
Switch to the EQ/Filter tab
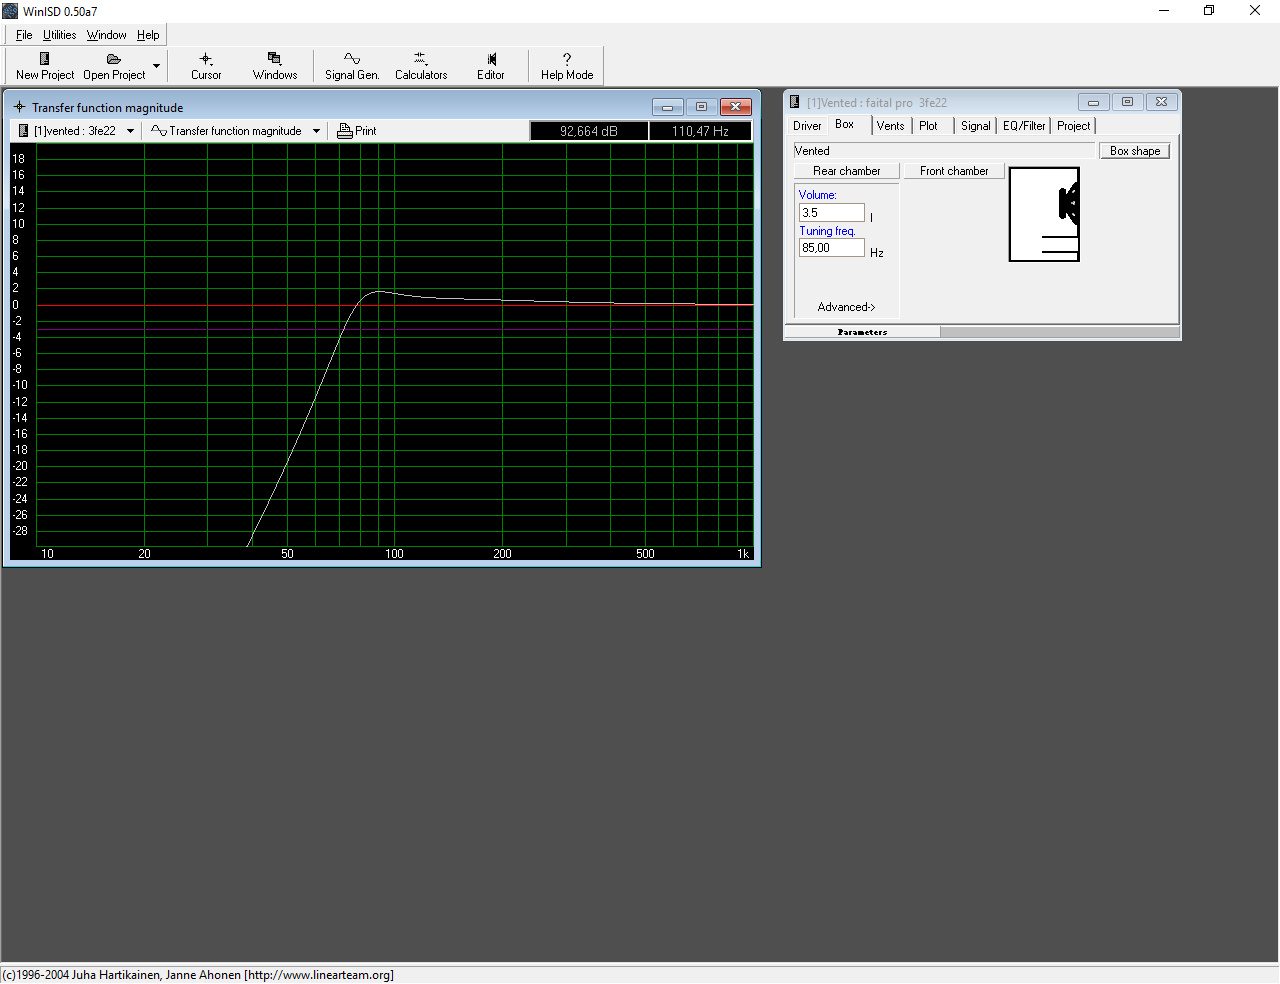pyautogui.click(x=1024, y=126)
